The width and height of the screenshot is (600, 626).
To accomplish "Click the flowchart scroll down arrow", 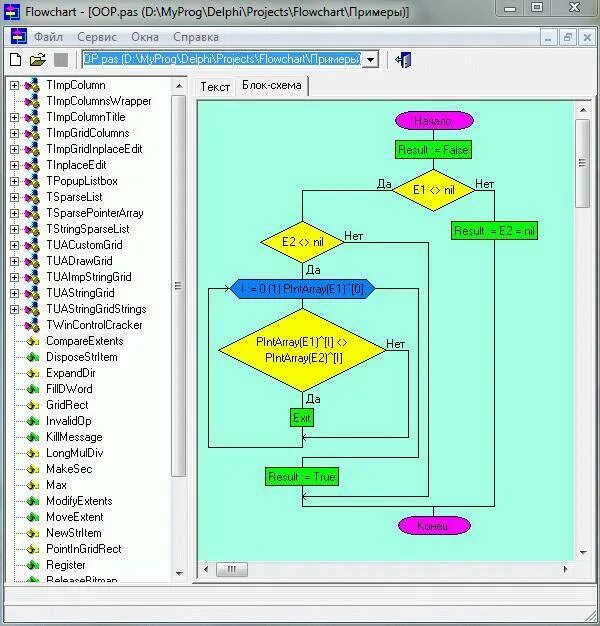I will [583, 553].
